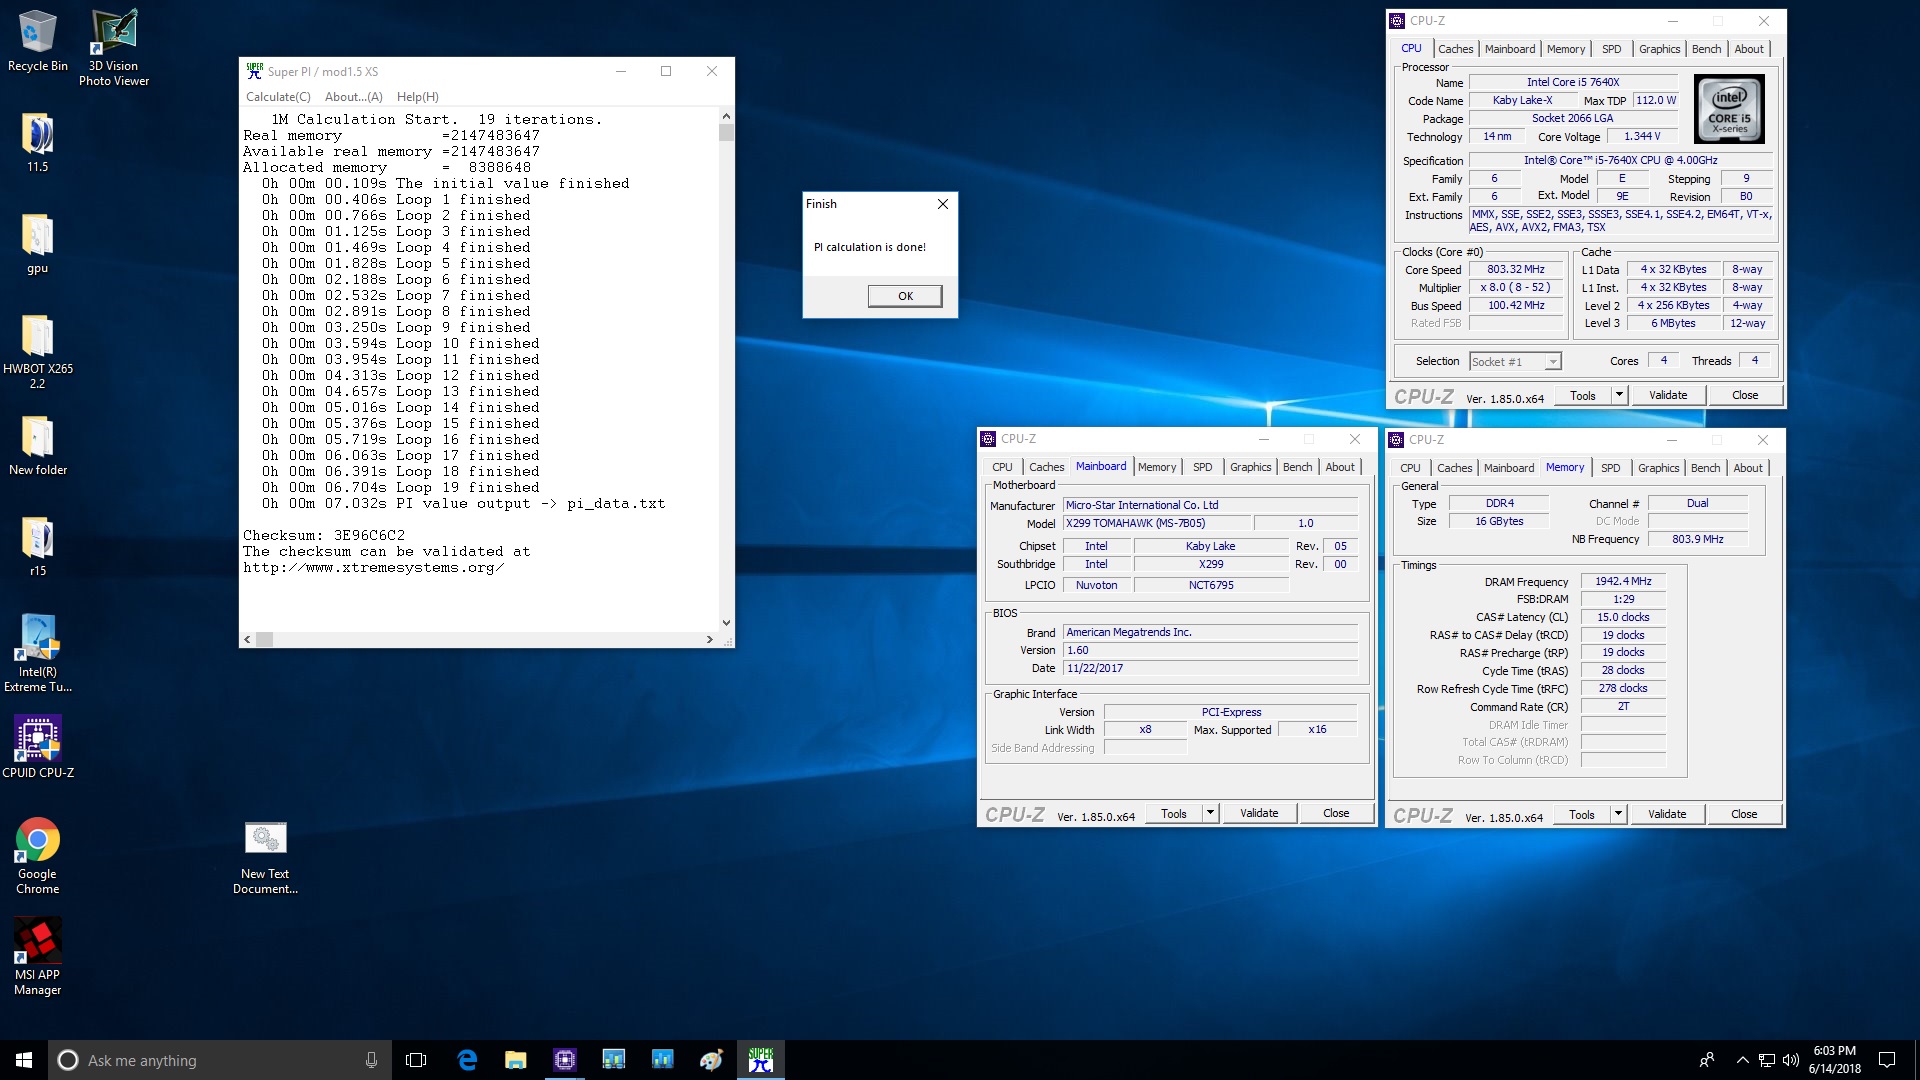Viewport: 1920px width, 1080px height.
Task: Open the 11.5 folder on desktop
Action: (37, 143)
